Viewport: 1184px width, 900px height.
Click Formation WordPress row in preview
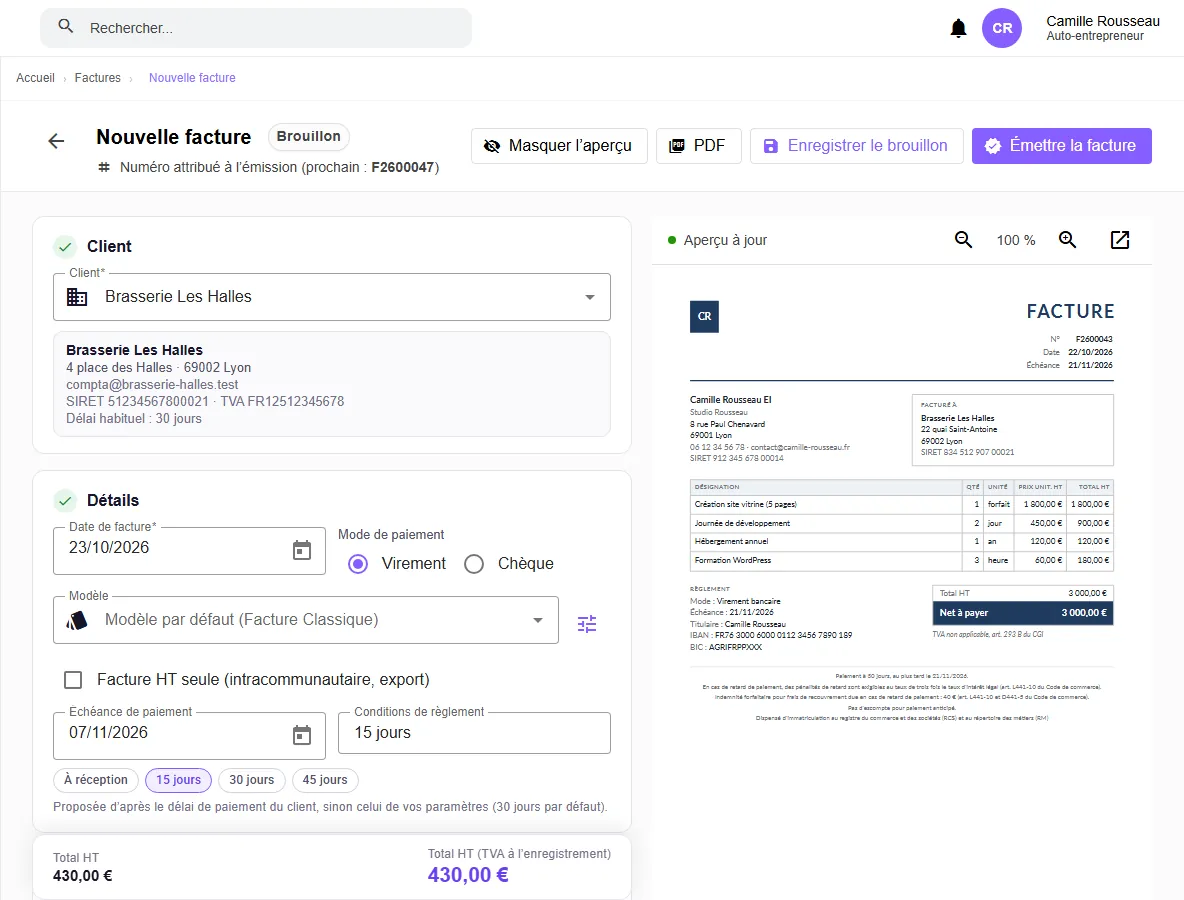pyautogui.click(x=901, y=560)
